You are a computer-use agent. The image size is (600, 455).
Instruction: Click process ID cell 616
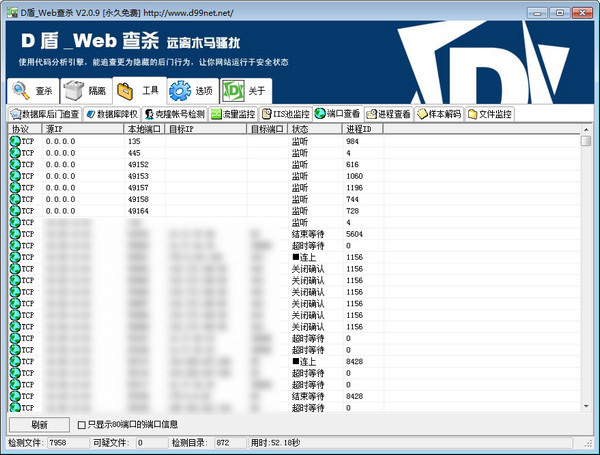(x=352, y=165)
